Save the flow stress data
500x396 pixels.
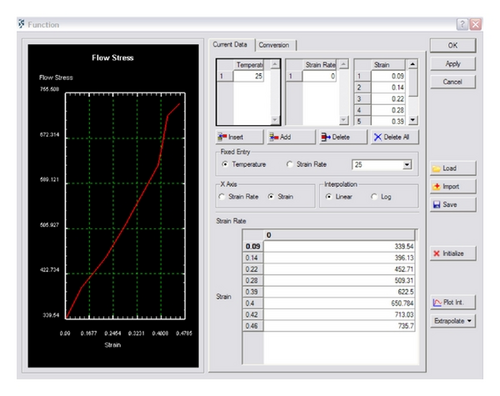453,205
